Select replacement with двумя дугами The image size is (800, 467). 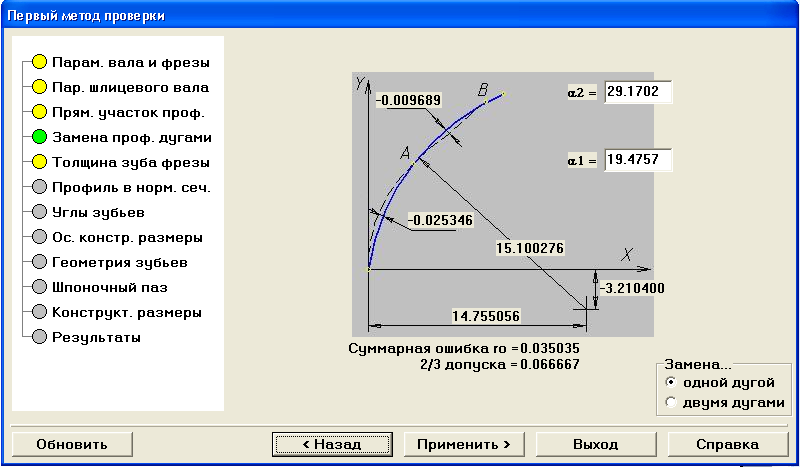tap(725, 402)
